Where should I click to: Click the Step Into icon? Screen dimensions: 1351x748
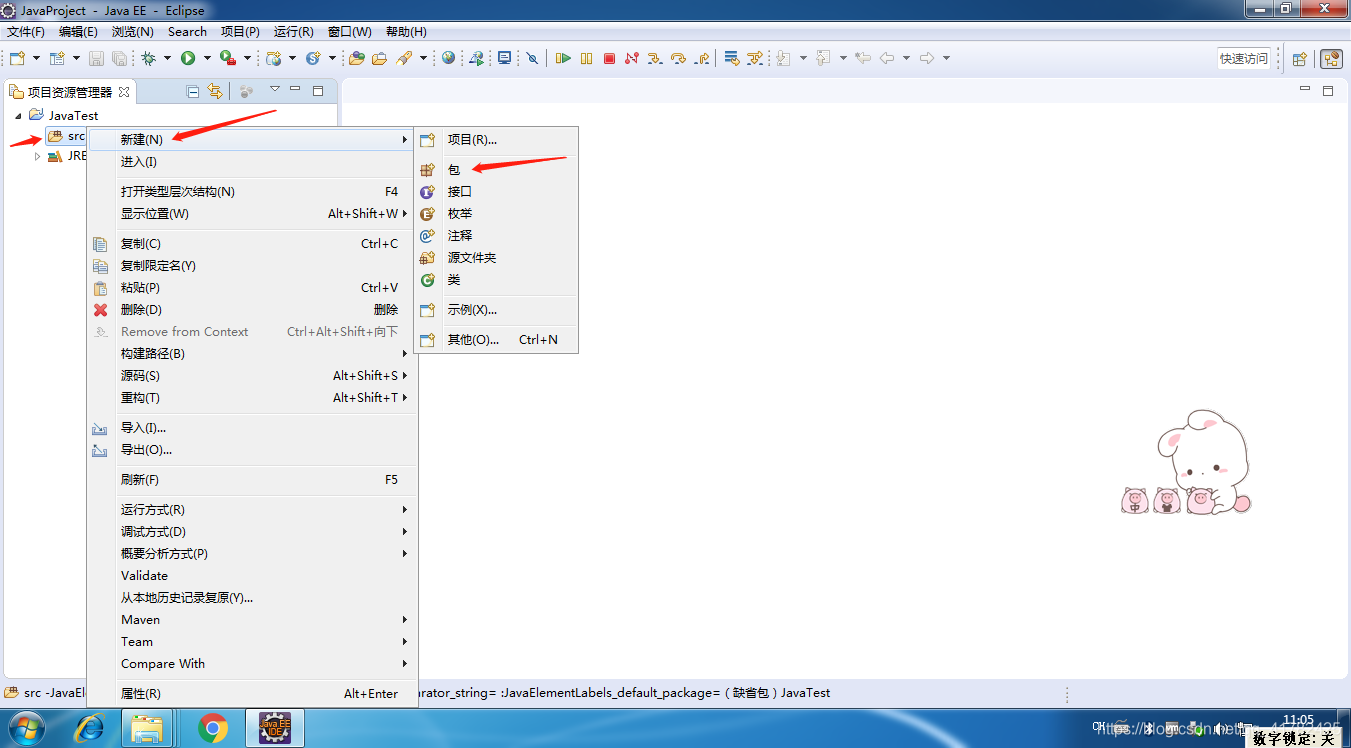(x=655, y=58)
